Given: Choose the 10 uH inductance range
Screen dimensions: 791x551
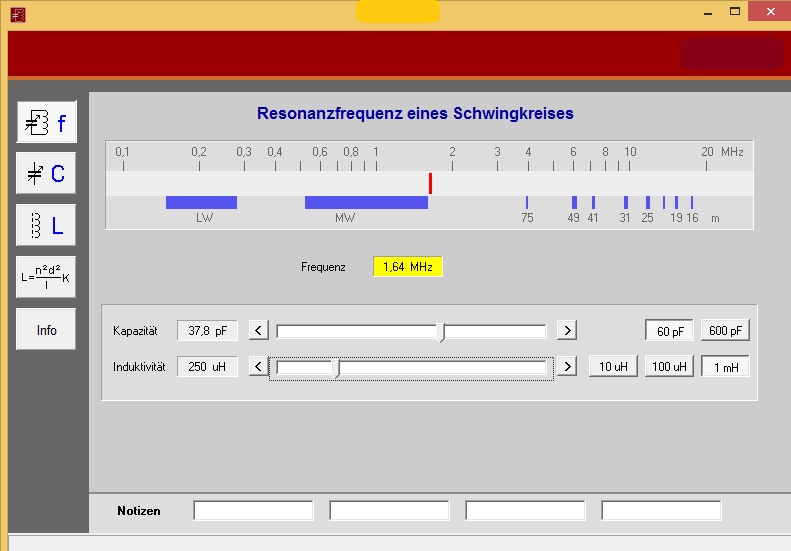Looking at the screenshot, I should [613, 367].
